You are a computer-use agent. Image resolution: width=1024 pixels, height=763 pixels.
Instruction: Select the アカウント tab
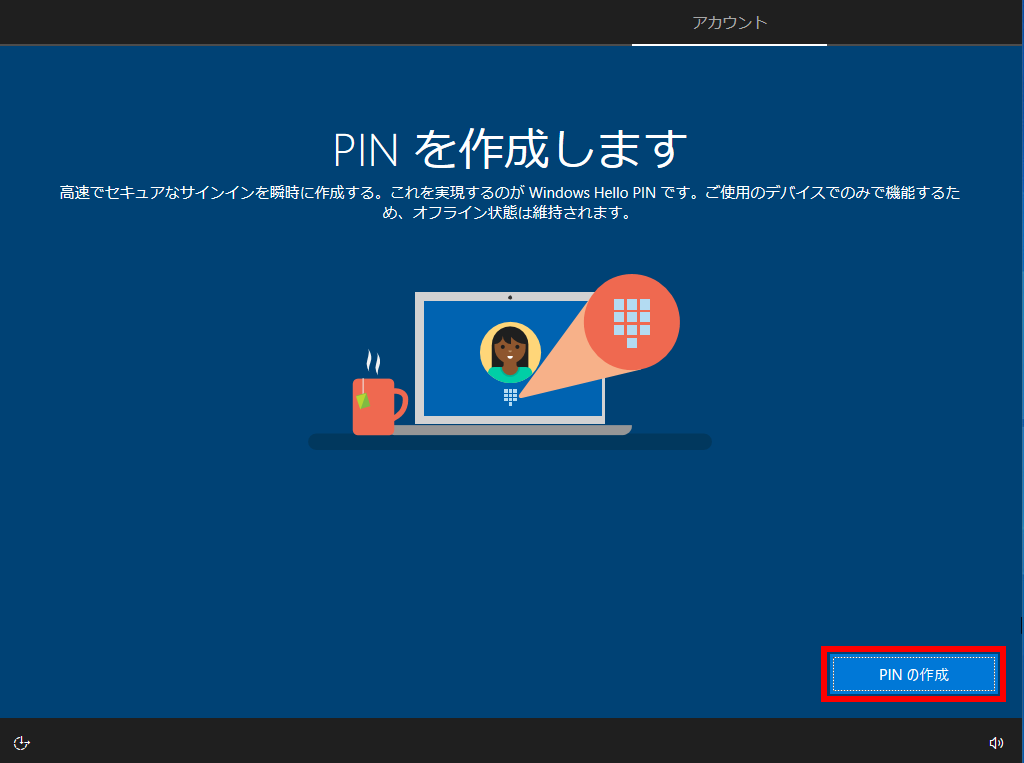pos(729,23)
